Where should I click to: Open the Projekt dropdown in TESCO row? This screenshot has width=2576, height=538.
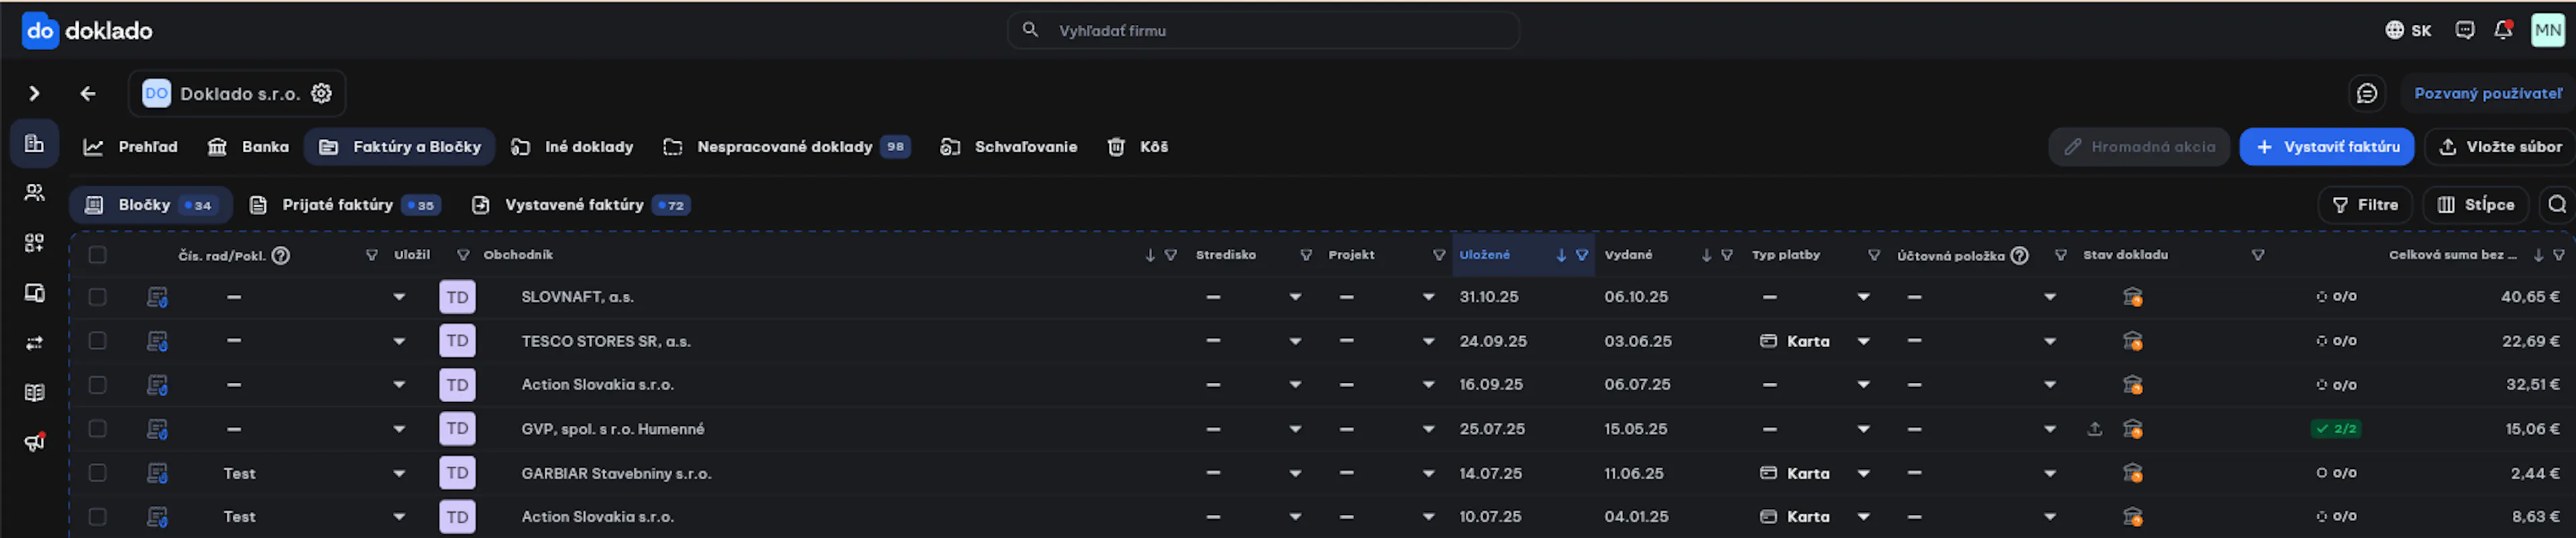[1428, 341]
